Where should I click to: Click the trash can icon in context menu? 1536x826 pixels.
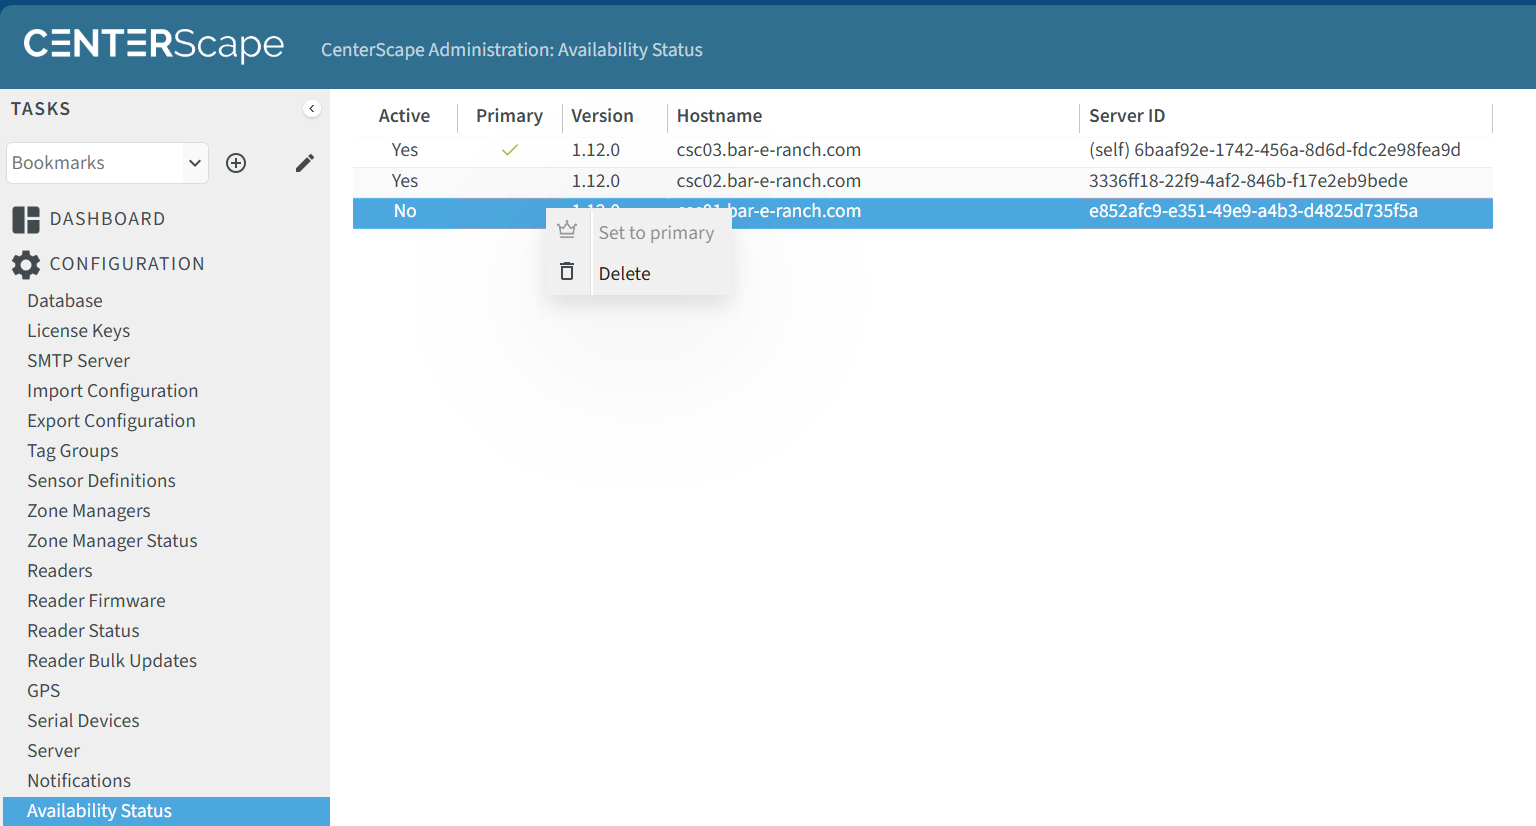pyautogui.click(x=567, y=272)
